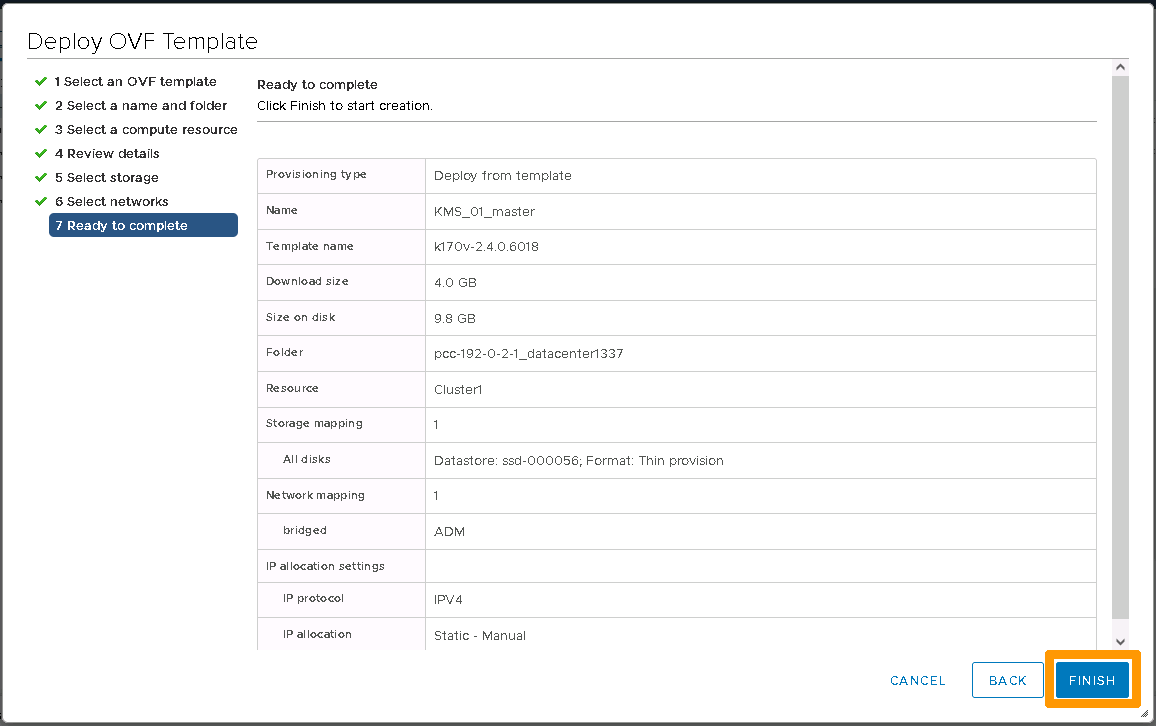The width and height of the screenshot is (1156, 726).
Task: Jump to step 4 Review details
Action: 107,153
